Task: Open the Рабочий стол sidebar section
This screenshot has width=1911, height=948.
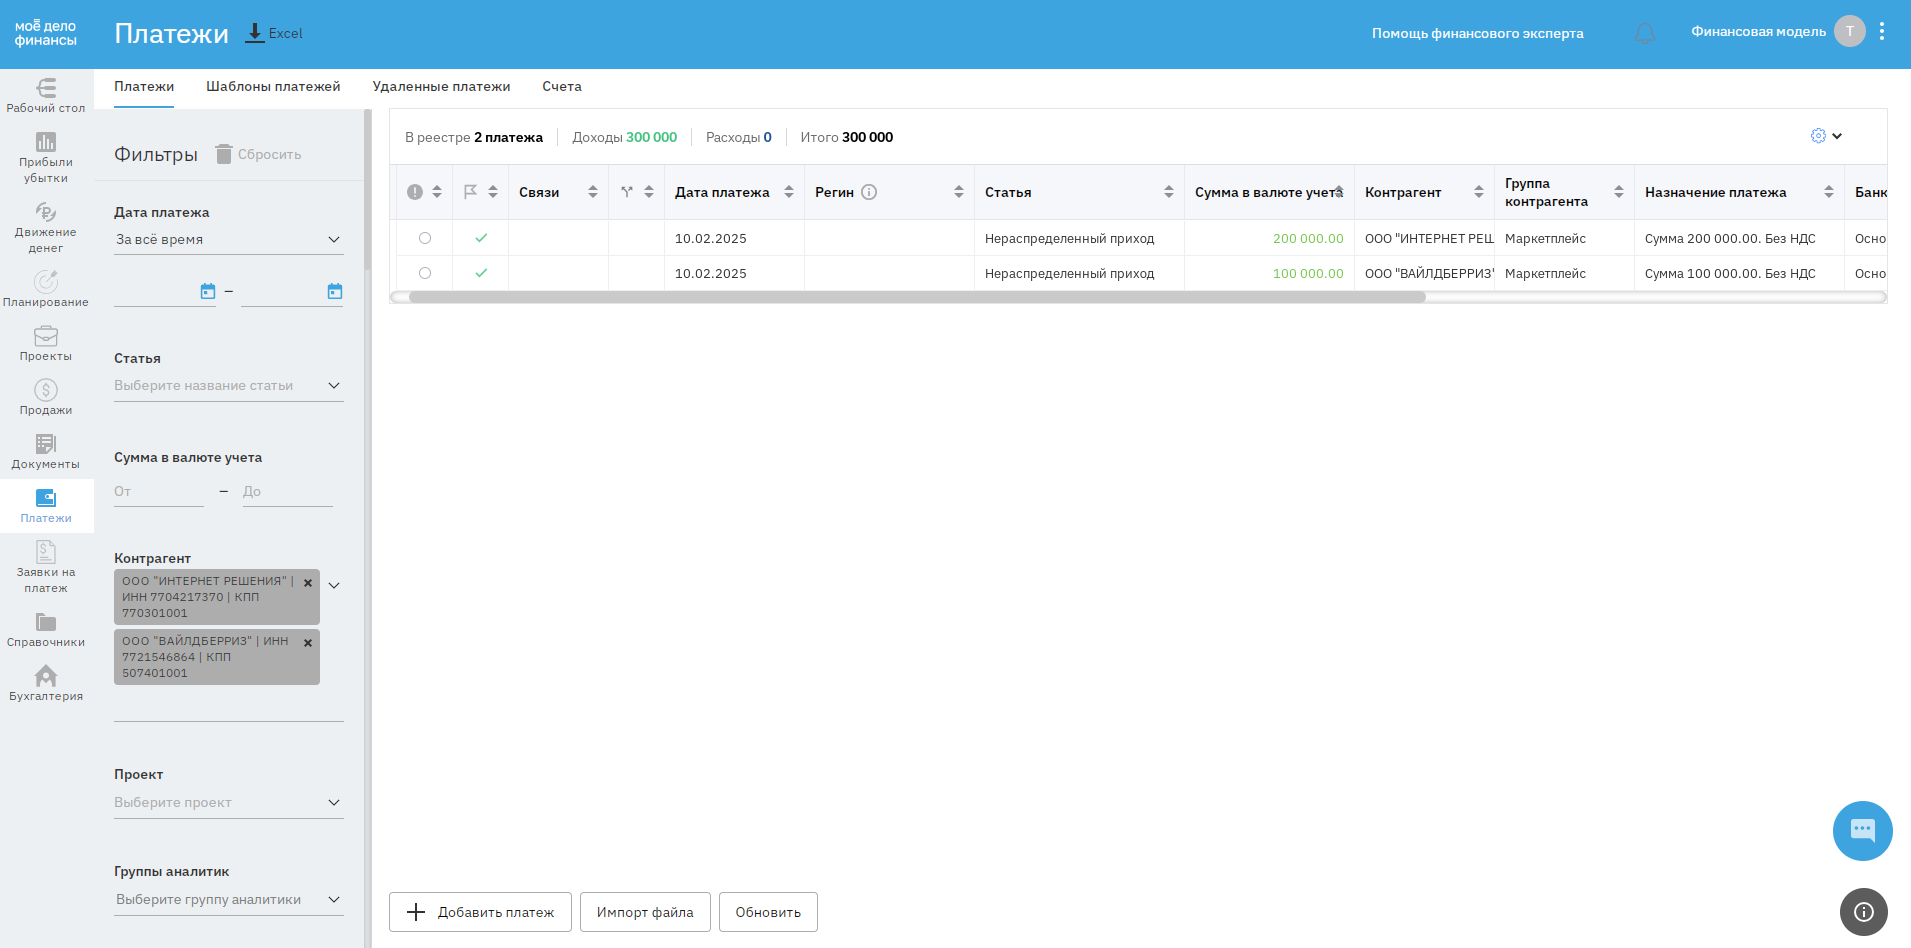Action: [x=46, y=96]
